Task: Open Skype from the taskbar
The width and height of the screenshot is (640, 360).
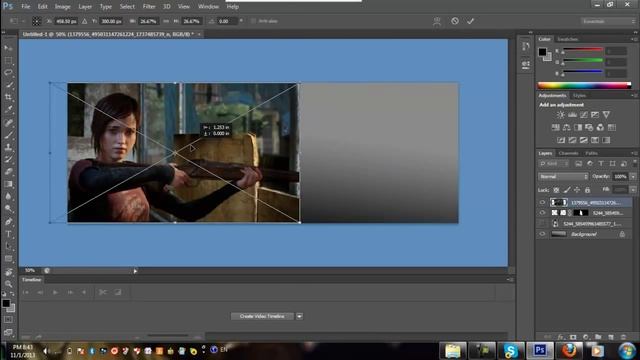Action: coord(511,351)
